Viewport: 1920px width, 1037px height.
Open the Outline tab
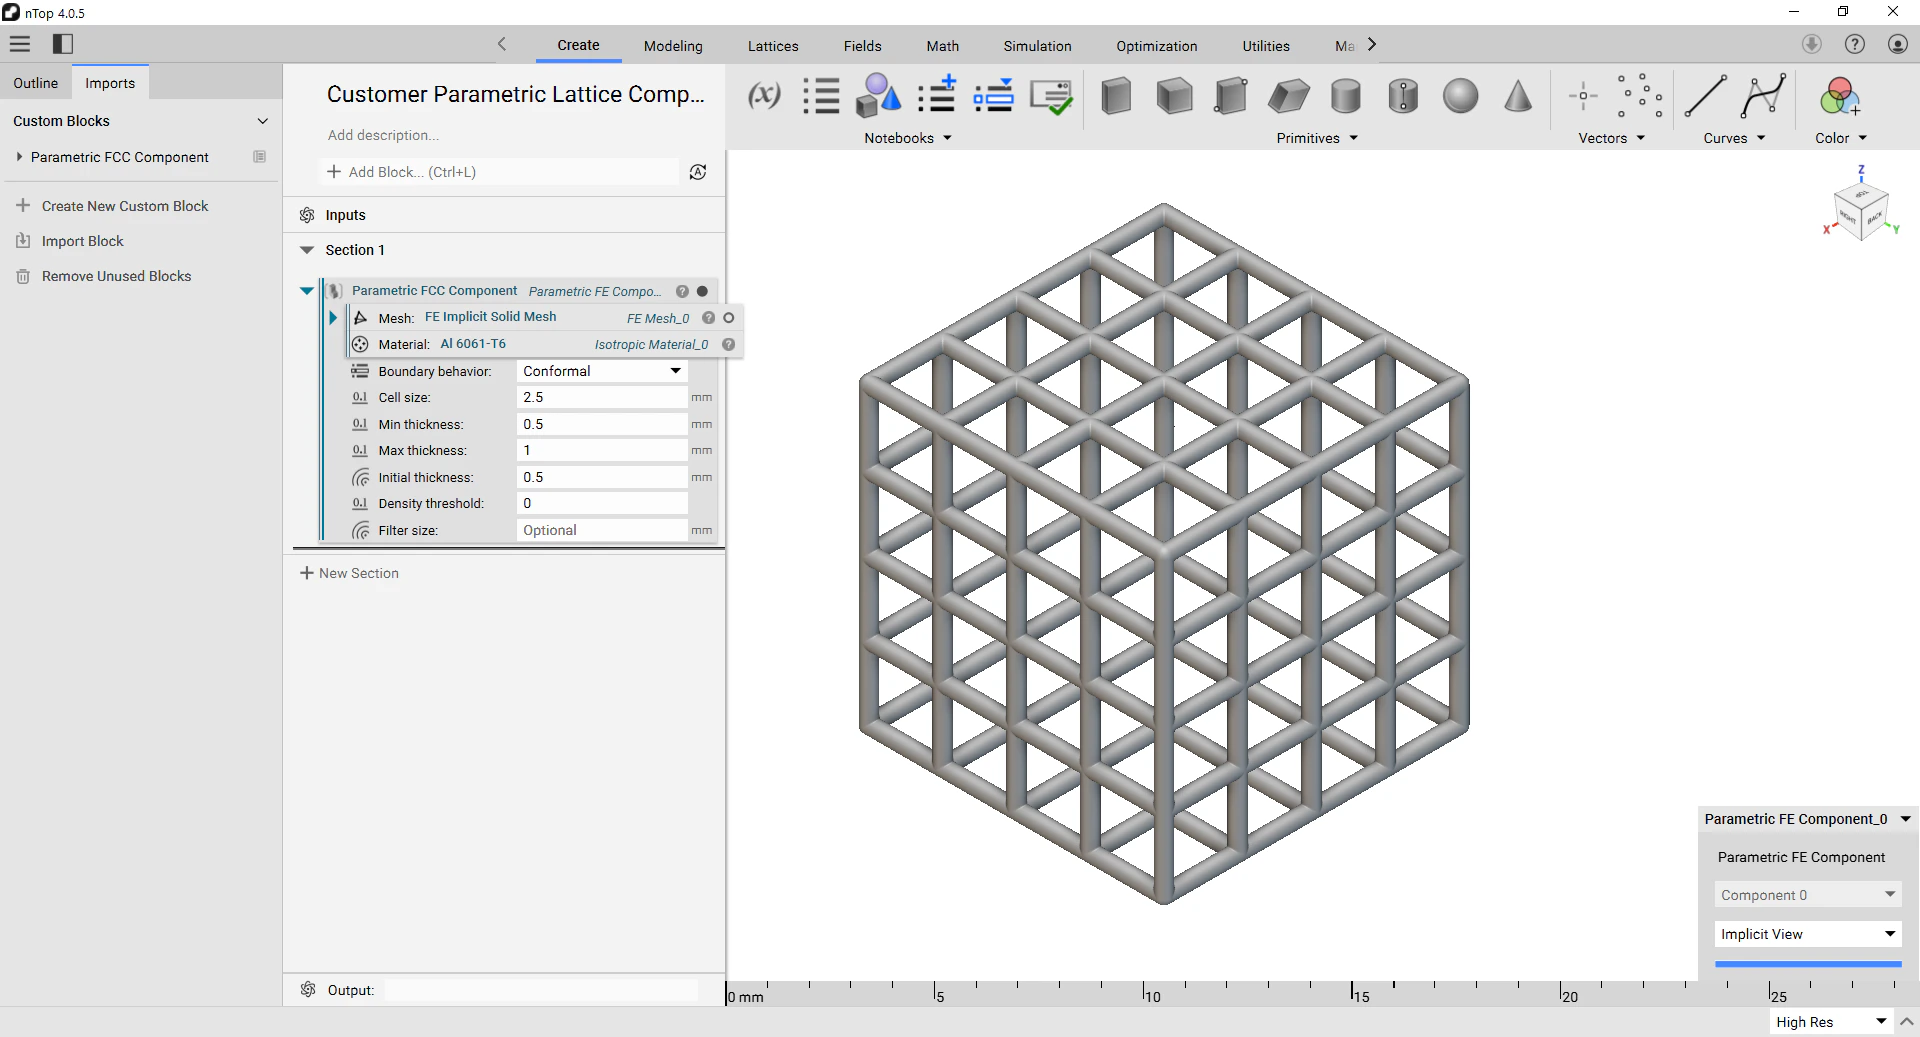point(36,83)
